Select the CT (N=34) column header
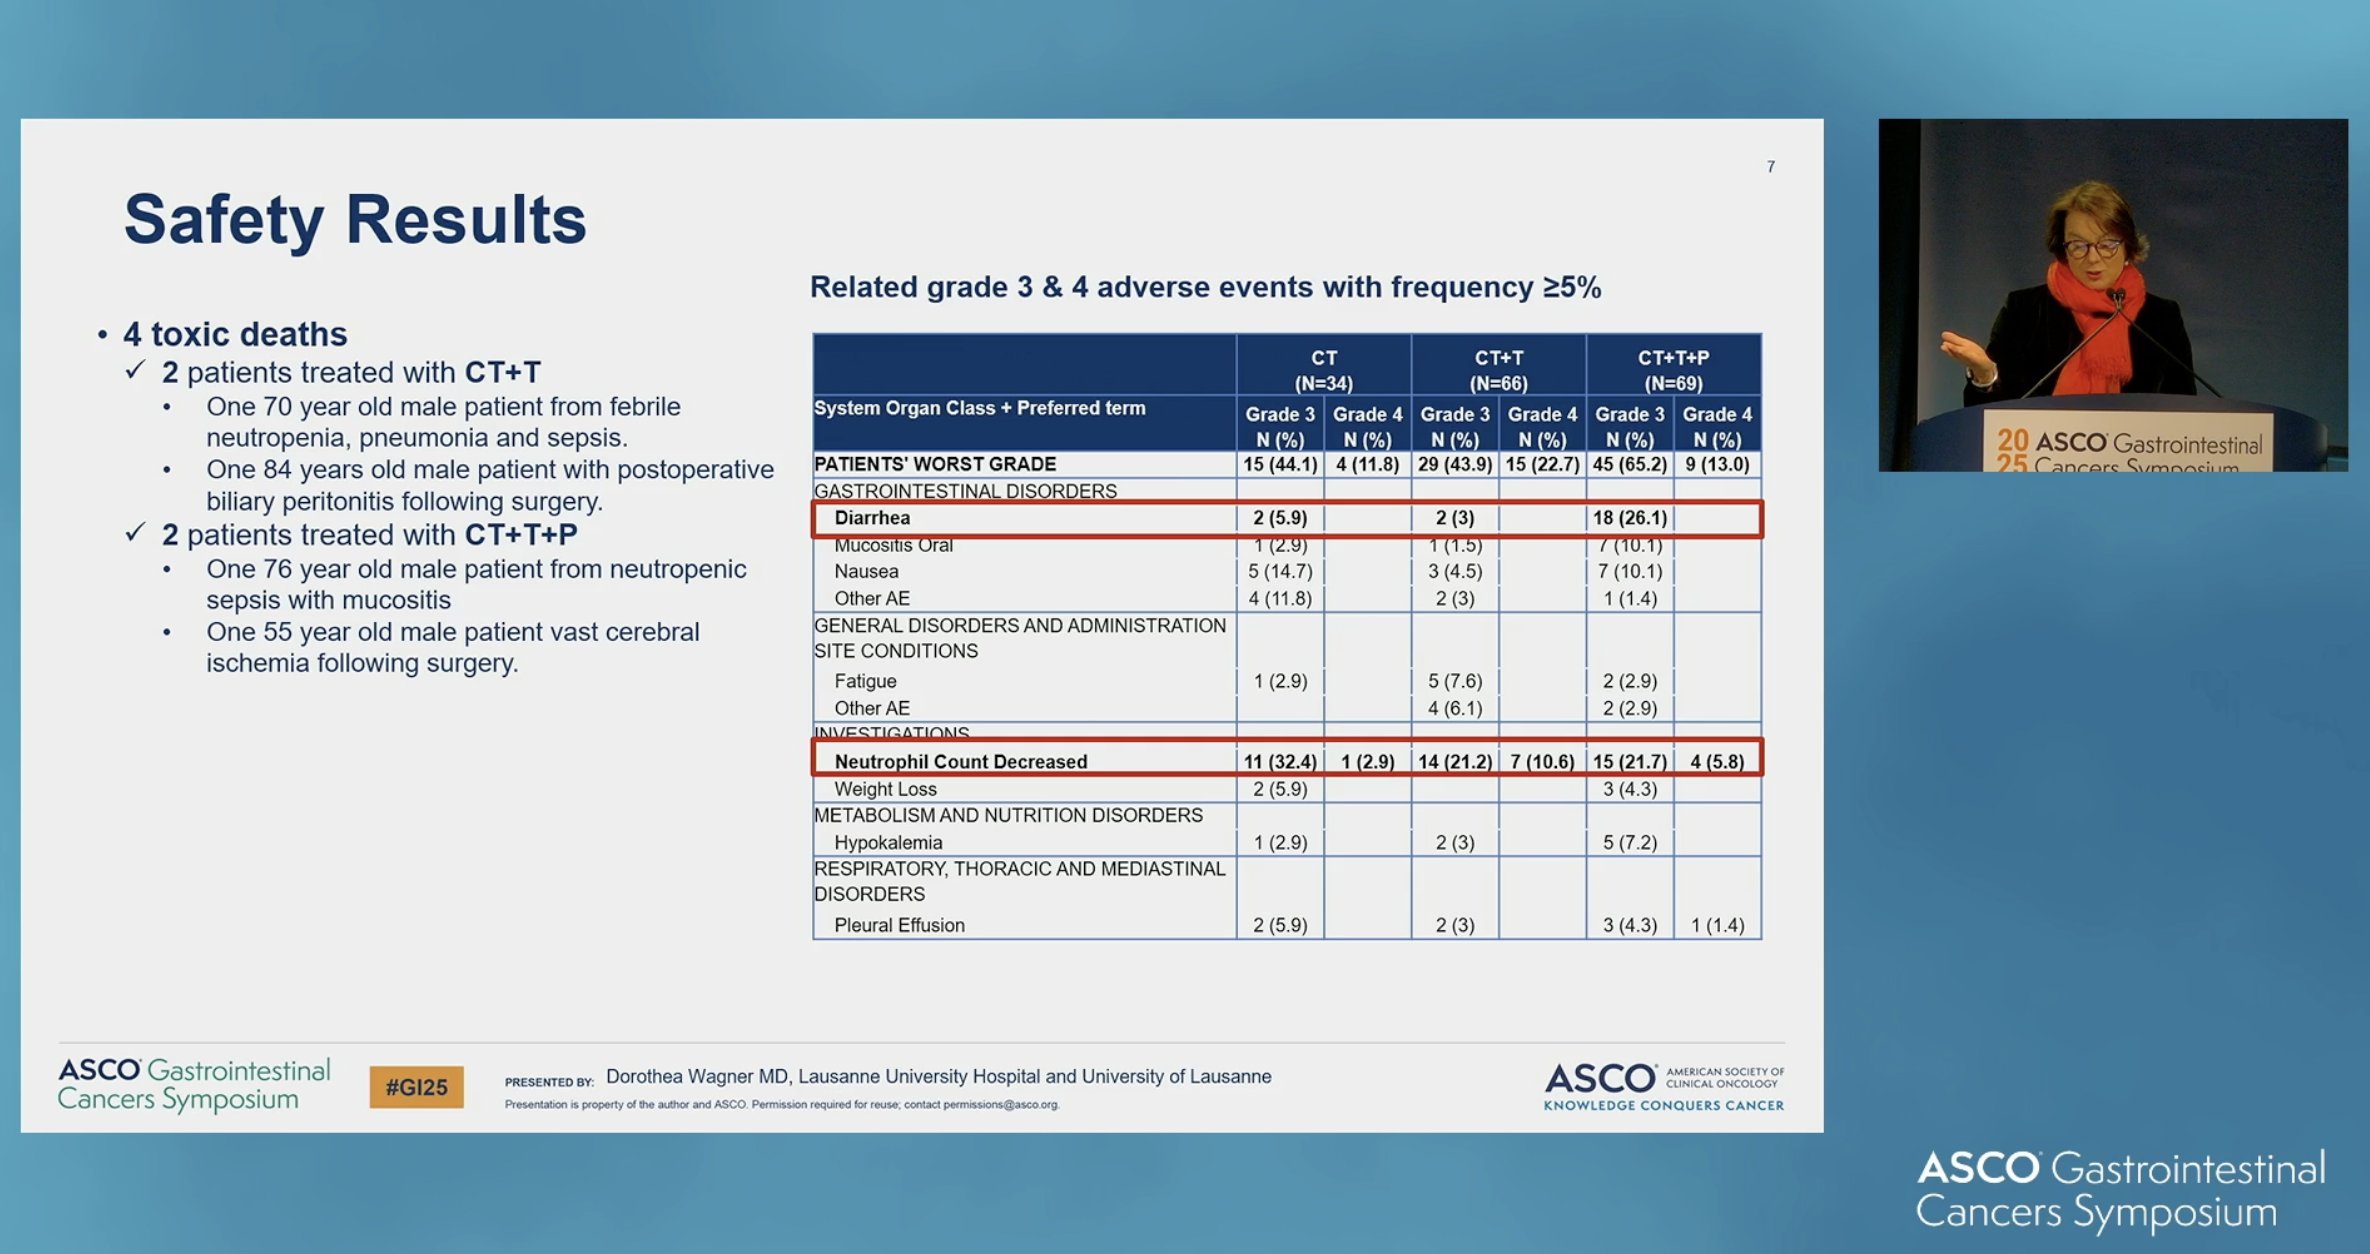This screenshot has width=2370, height=1254. (x=1324, y=369)
